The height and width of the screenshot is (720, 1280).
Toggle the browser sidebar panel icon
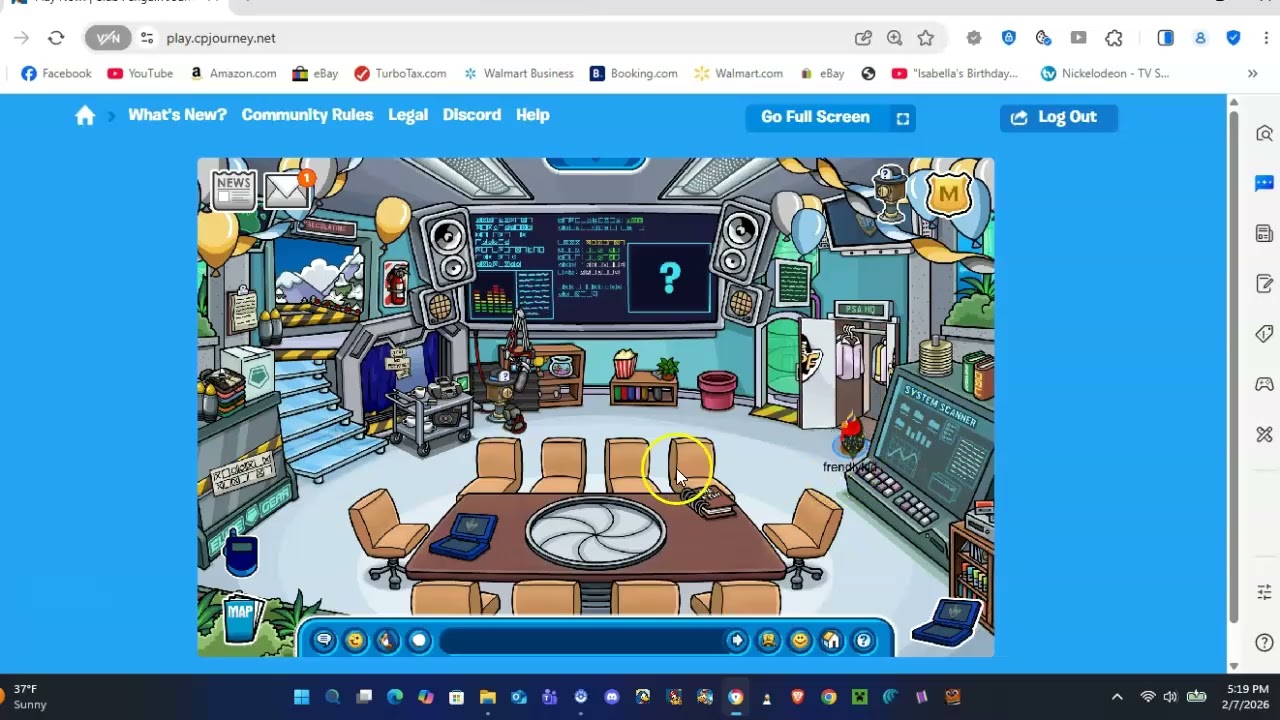(x=1166, y=38)
